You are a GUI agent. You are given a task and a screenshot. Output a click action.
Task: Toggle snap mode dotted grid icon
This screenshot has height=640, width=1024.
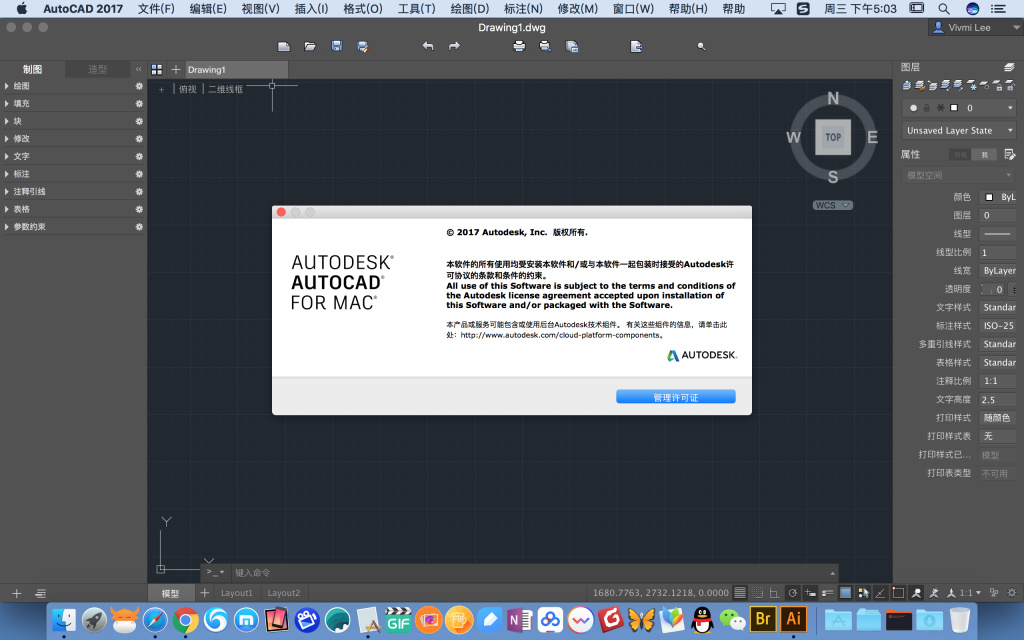point(758,593)
